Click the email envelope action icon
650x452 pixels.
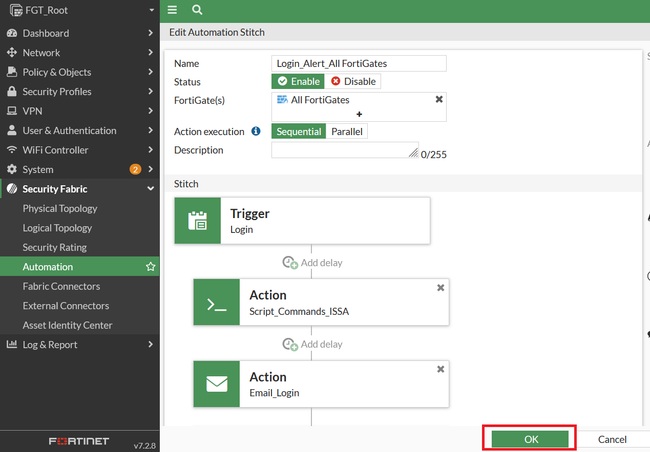[x=217, y=384]
